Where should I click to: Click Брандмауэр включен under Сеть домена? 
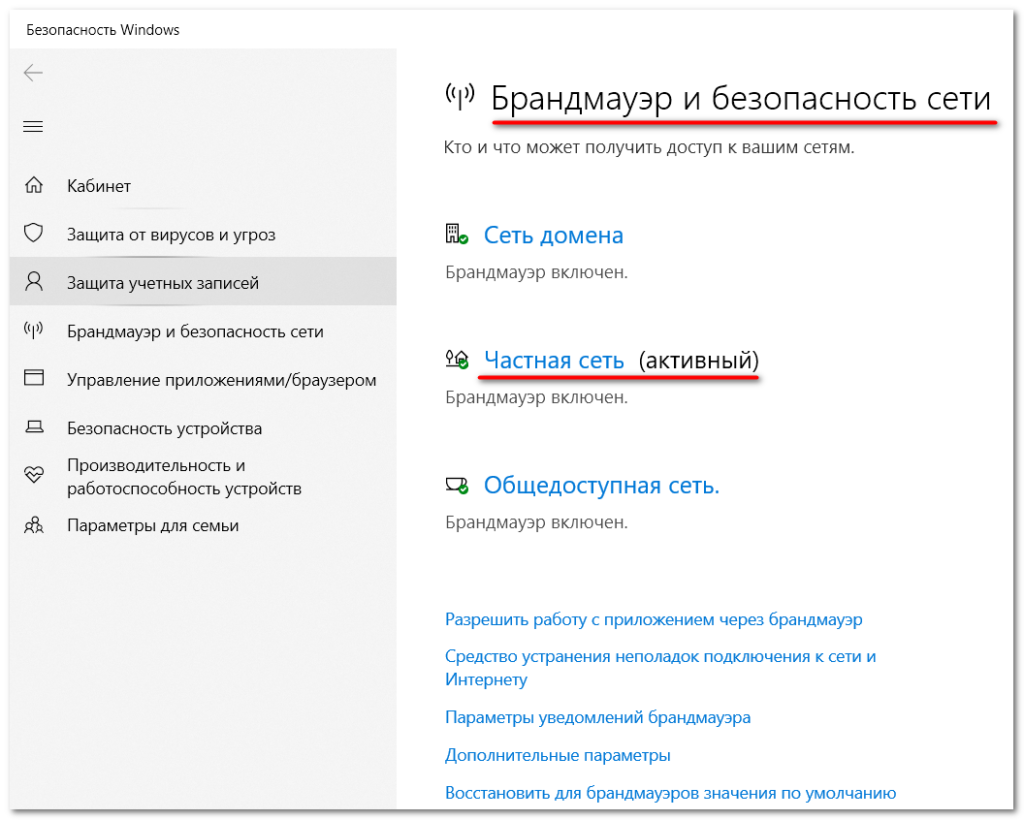(536, 272)
